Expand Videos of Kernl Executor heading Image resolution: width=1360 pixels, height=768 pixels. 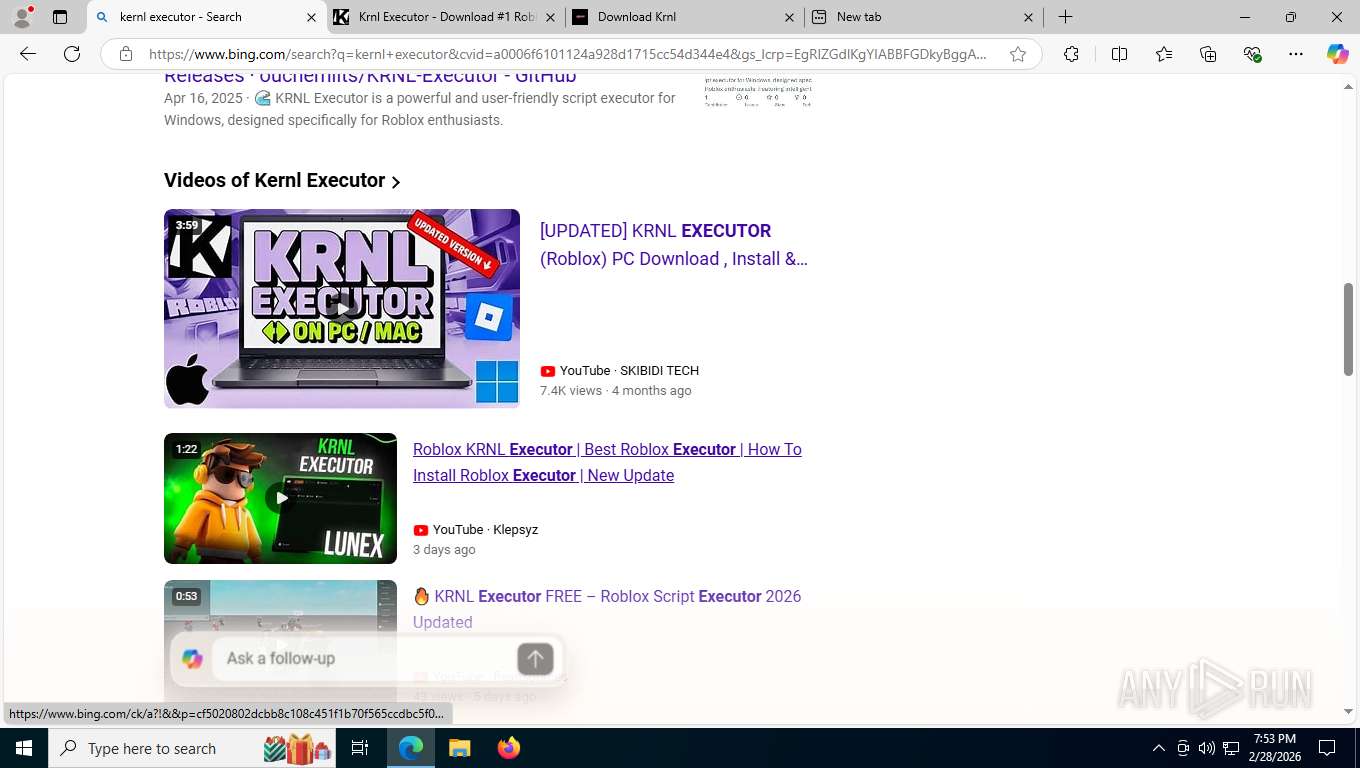point(282,180)
